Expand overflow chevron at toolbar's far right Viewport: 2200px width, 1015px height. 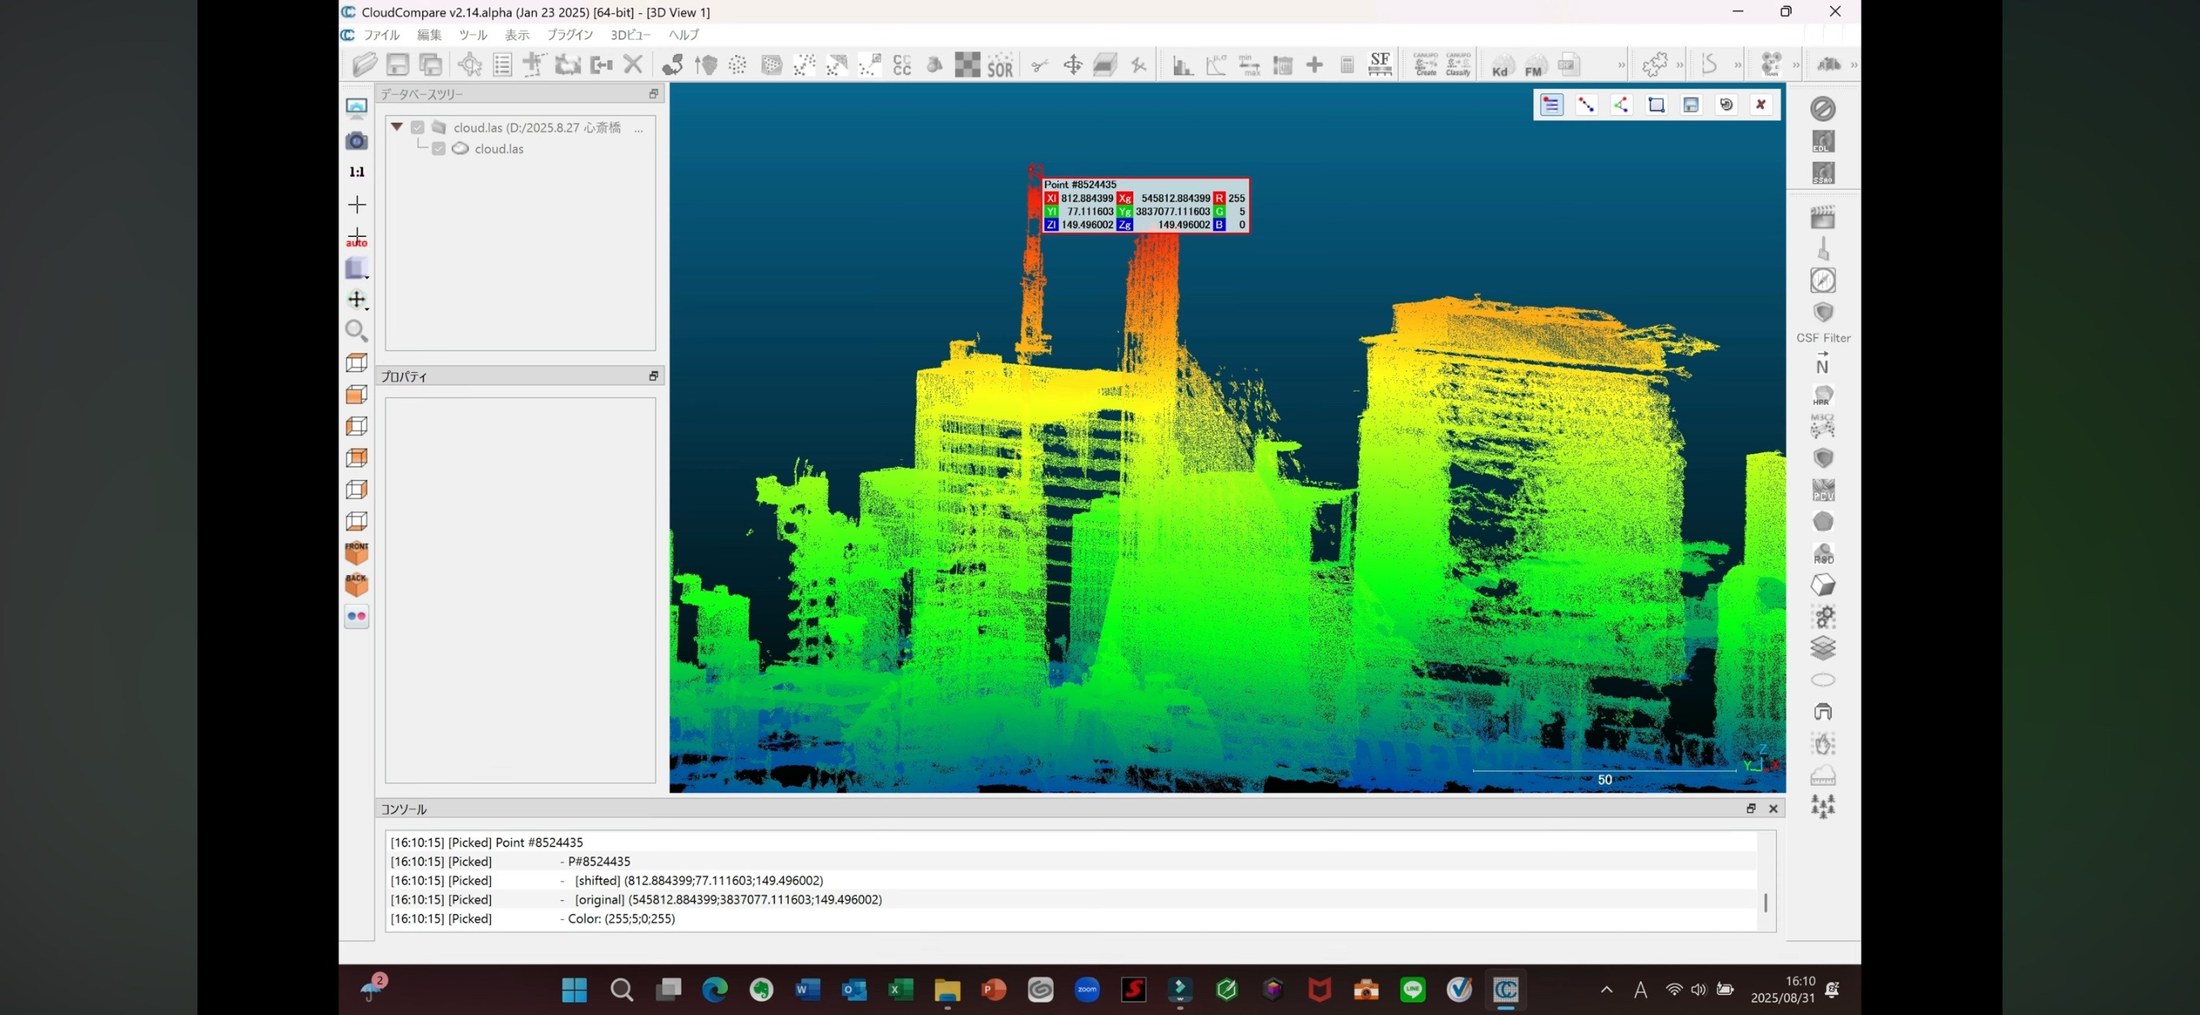(x=1854, y=66)
